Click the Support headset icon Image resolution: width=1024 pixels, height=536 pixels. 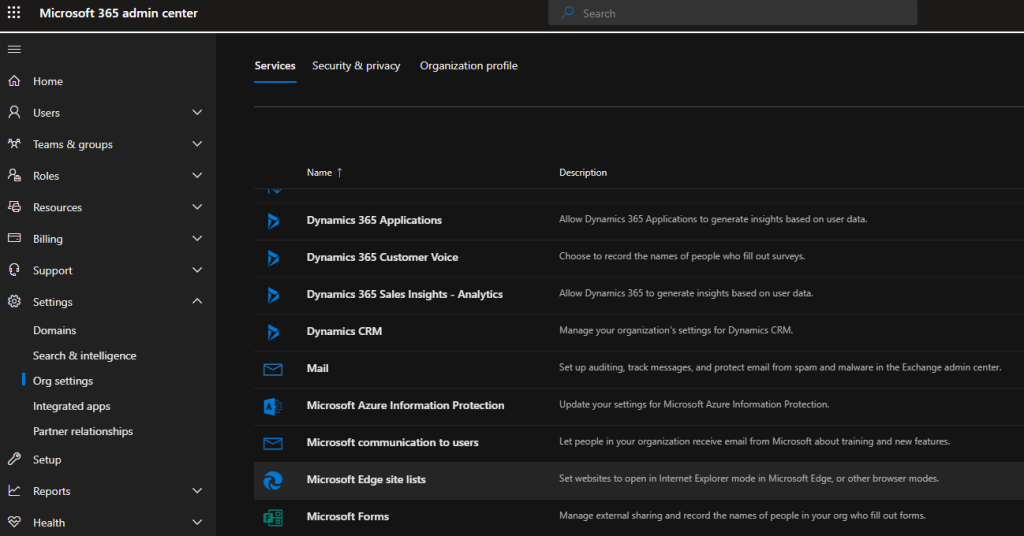tap(14, 270)
